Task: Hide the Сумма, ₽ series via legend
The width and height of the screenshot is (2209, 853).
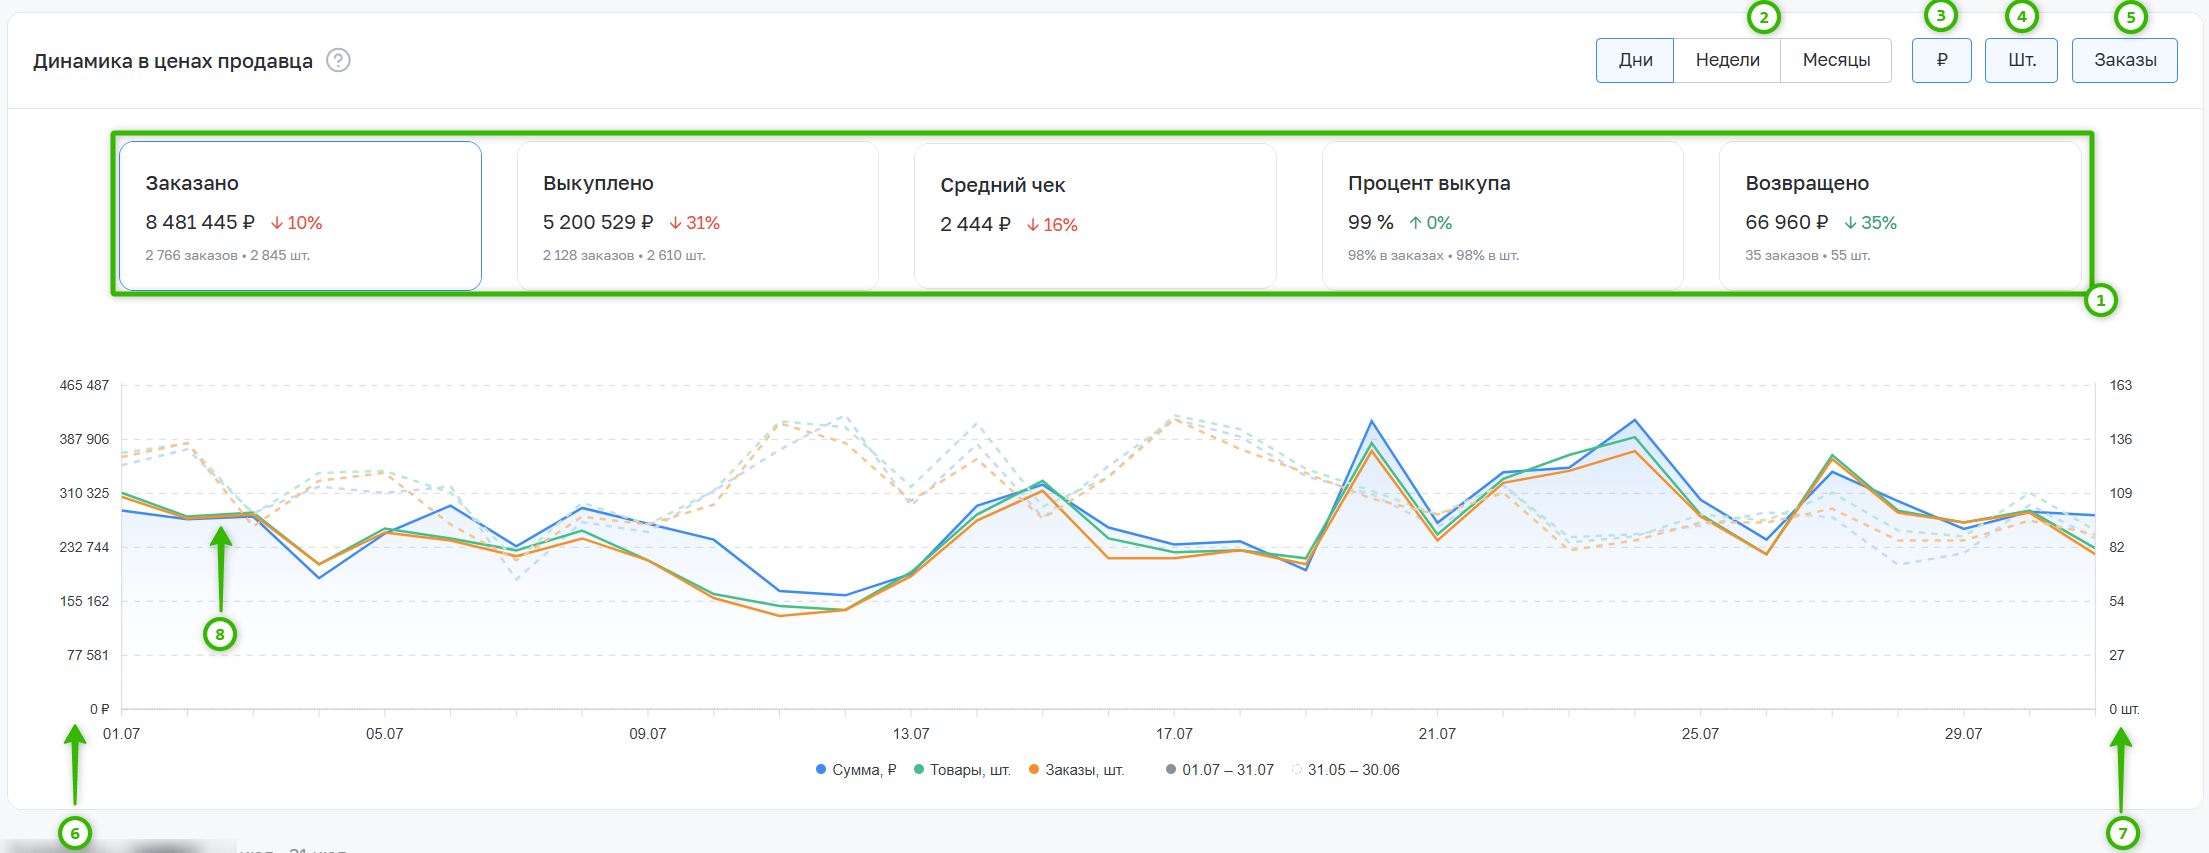Action: coord(856,770)
